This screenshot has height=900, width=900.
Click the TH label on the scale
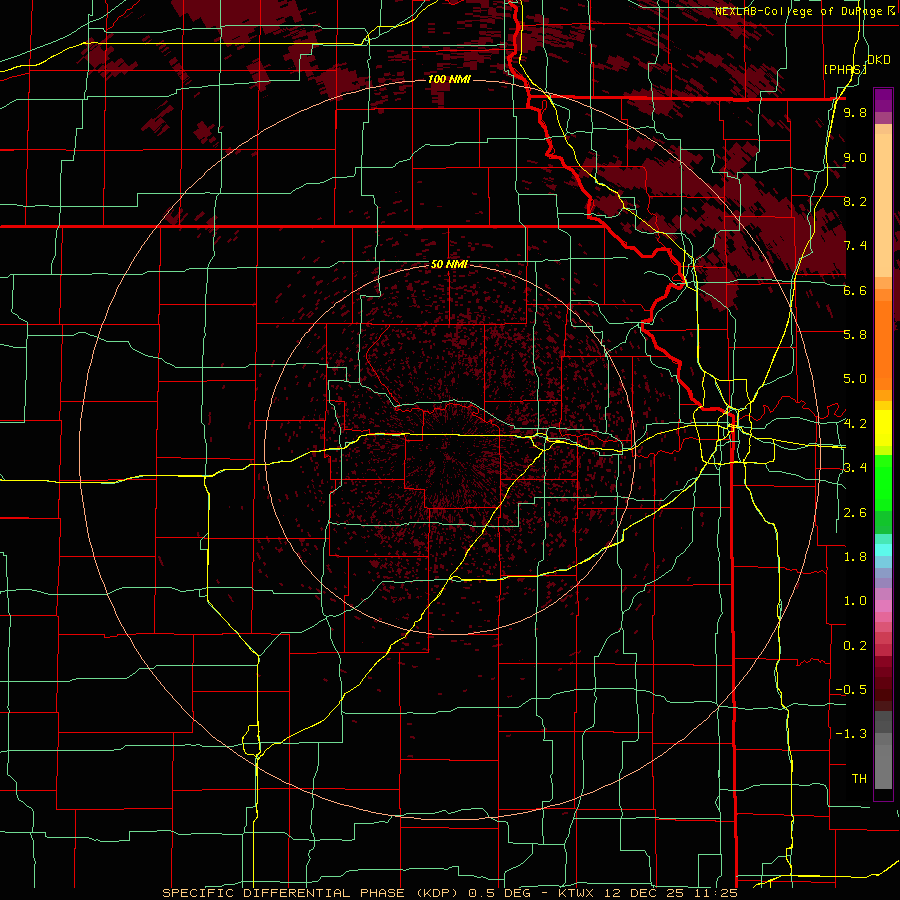[859, 779]
